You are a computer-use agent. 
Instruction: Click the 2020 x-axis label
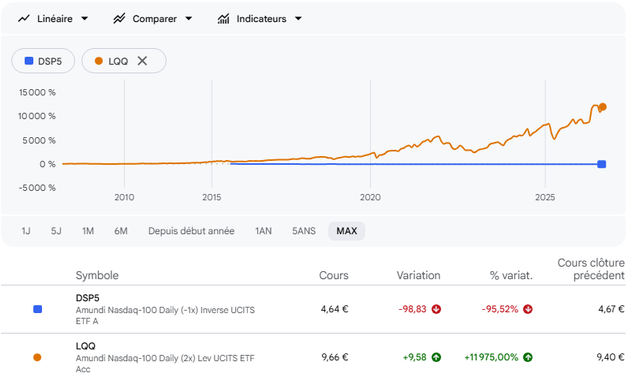click(x=370, y=197)
